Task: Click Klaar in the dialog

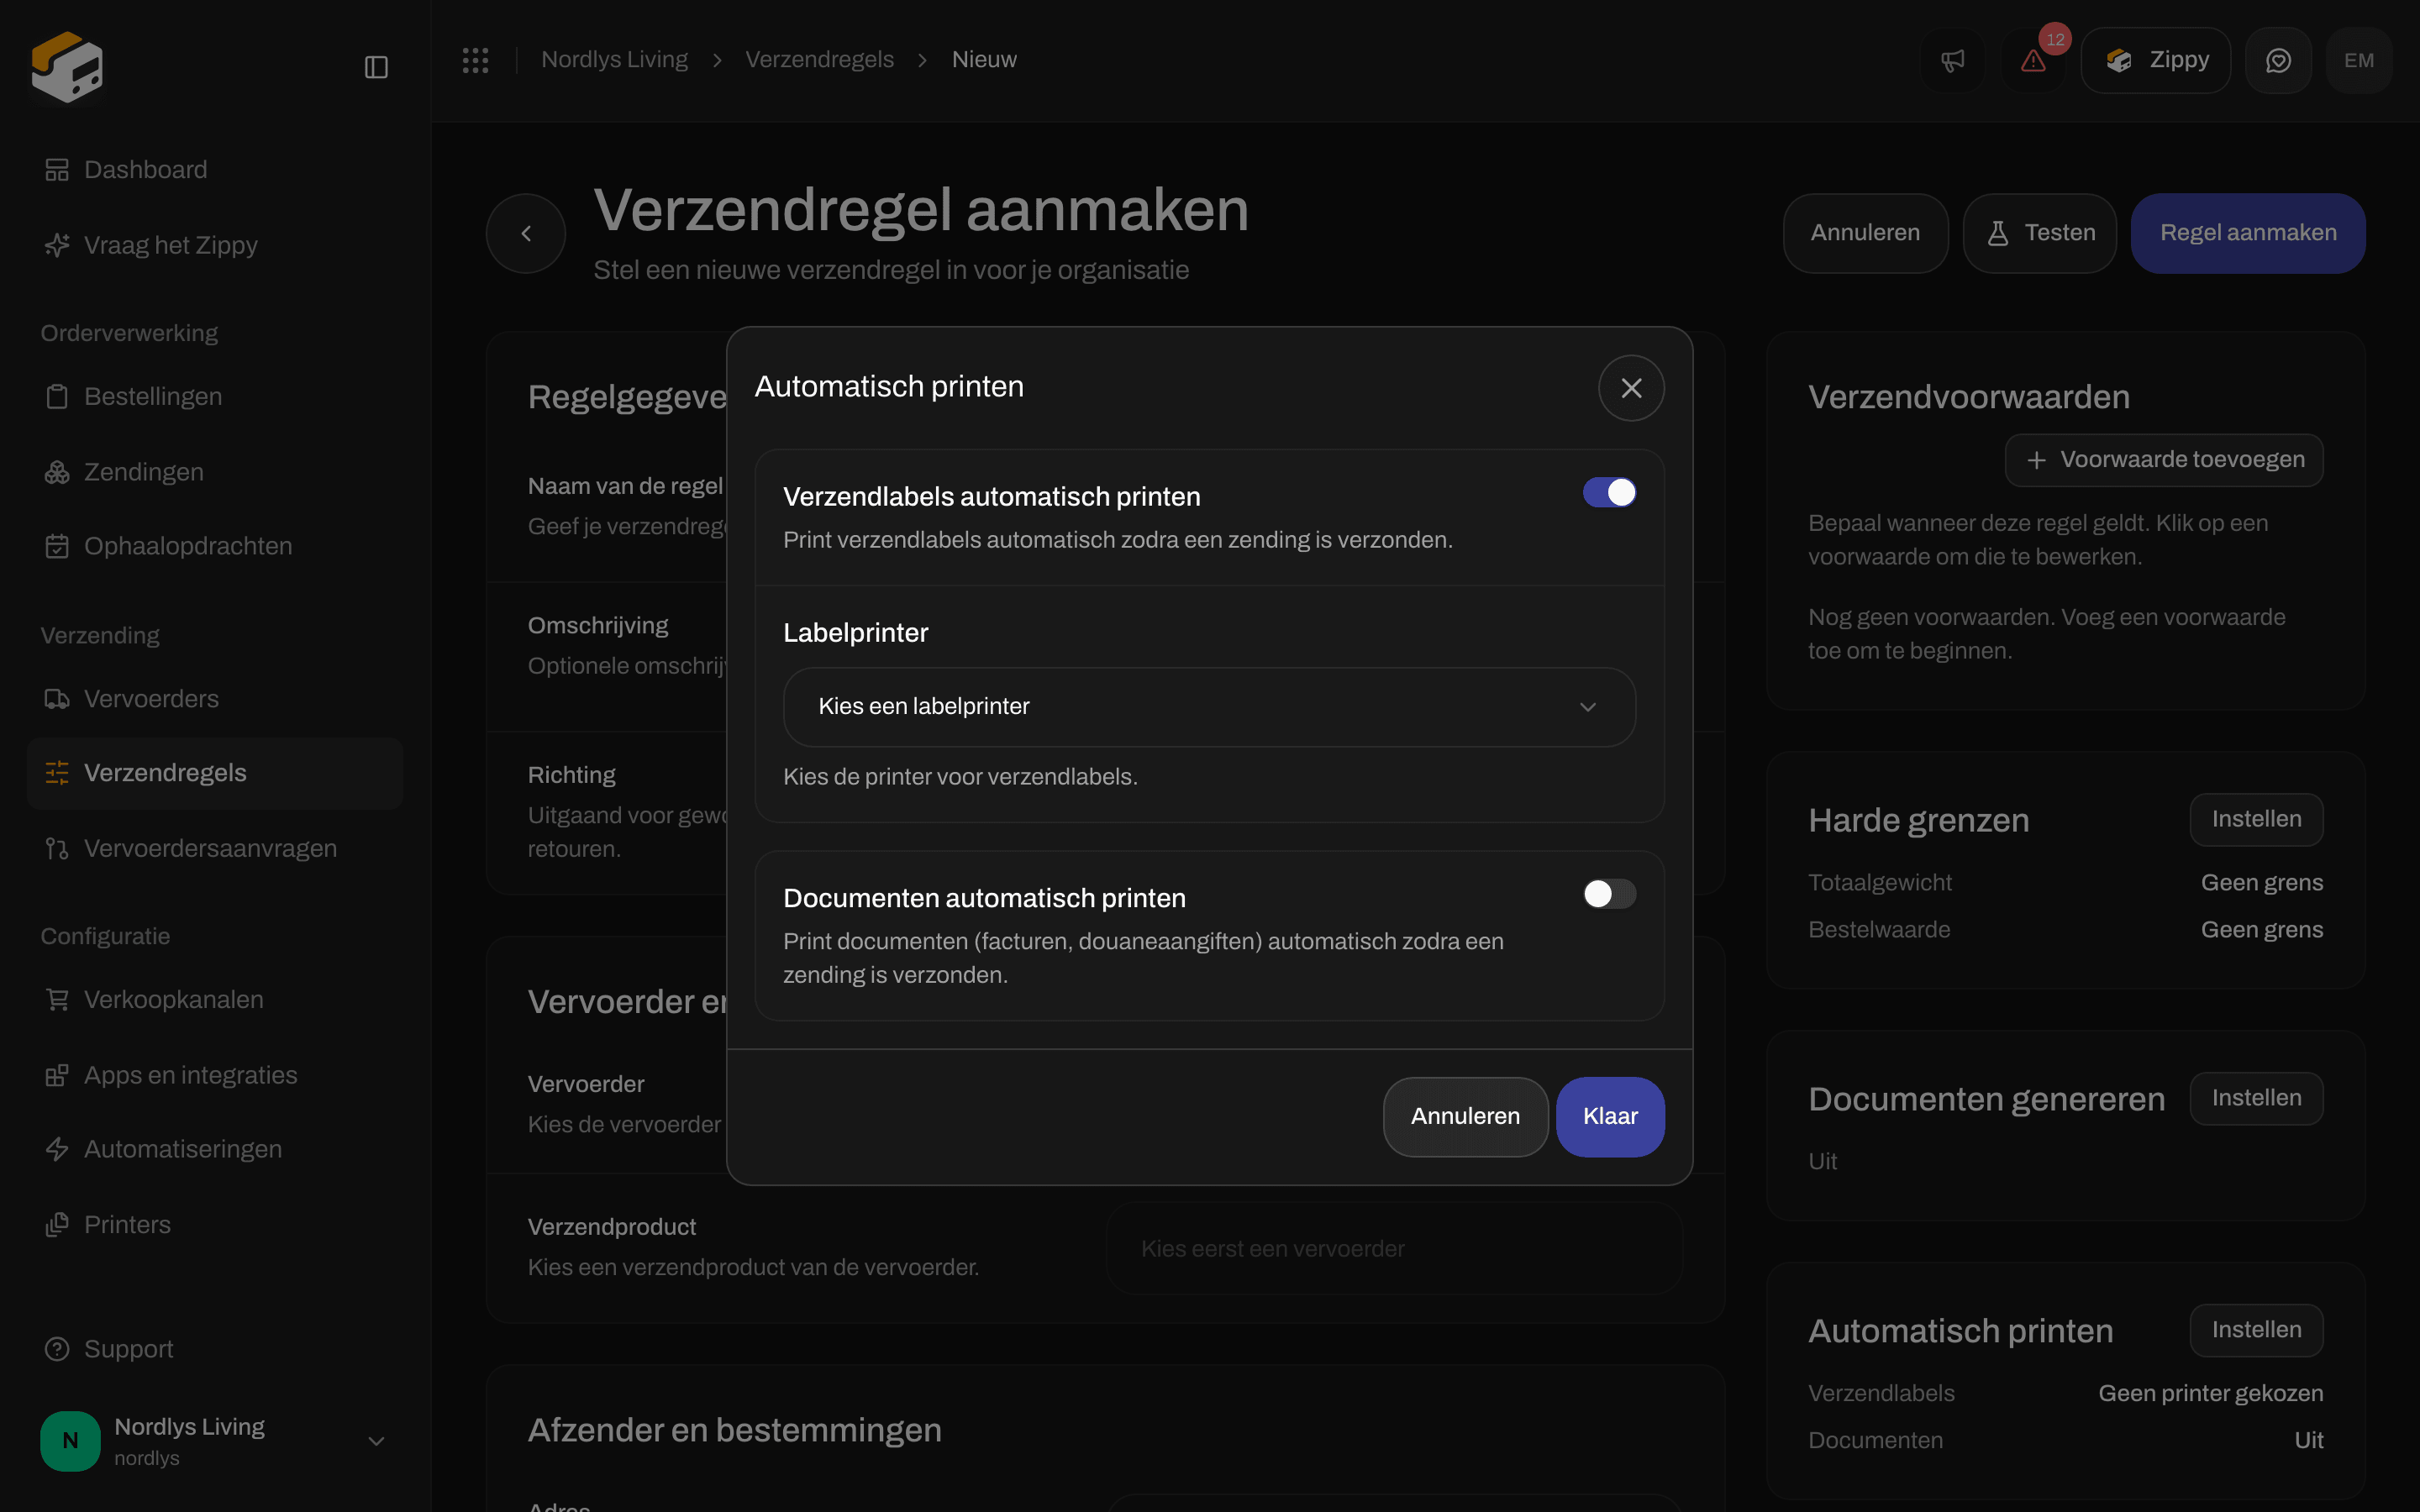Action: (1610, 1117)
